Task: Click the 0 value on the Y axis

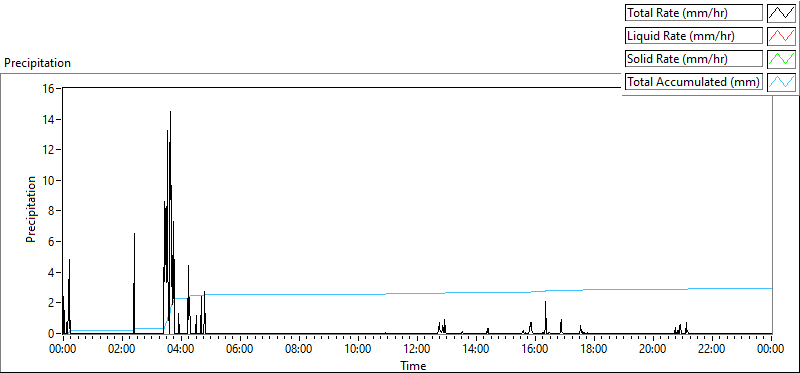Action: tap(52, 334)
